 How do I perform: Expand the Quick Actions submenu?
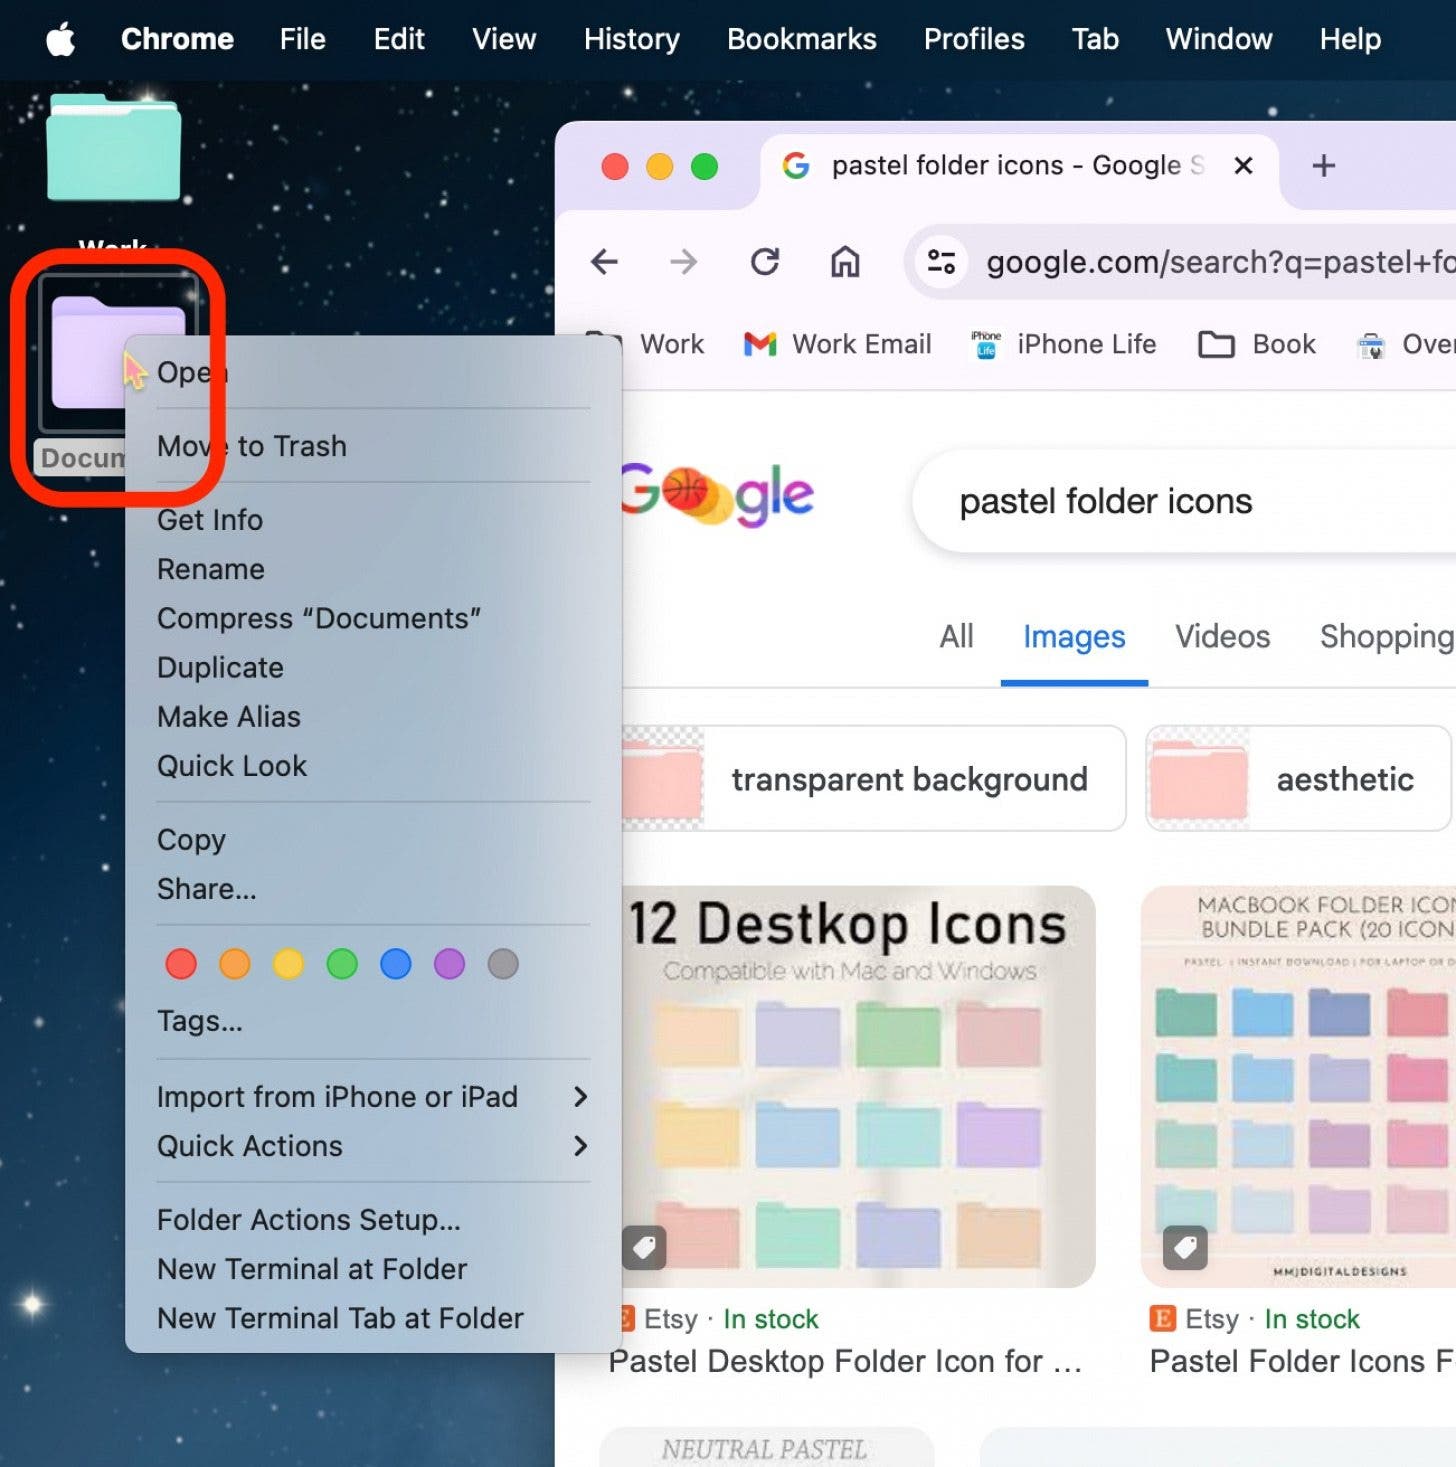point(250,1146)
